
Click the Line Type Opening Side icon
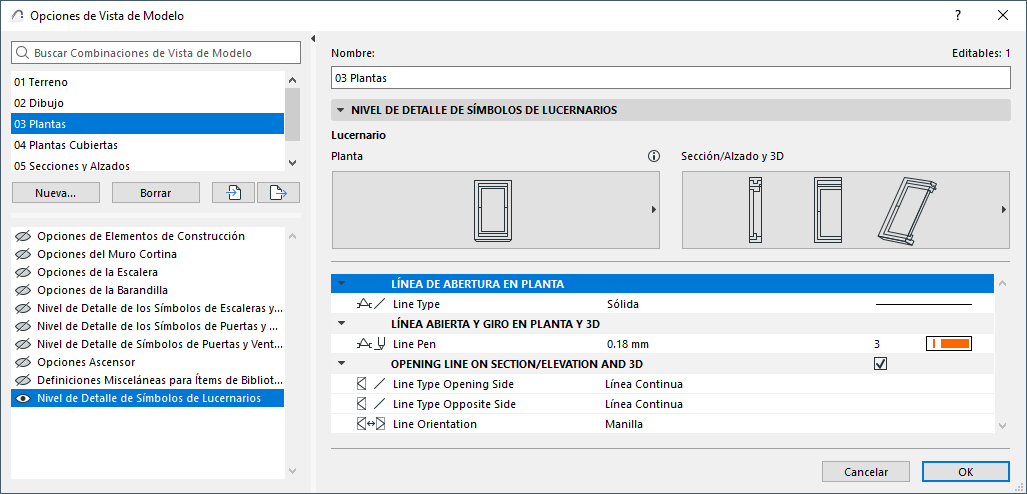pos(371,384)
